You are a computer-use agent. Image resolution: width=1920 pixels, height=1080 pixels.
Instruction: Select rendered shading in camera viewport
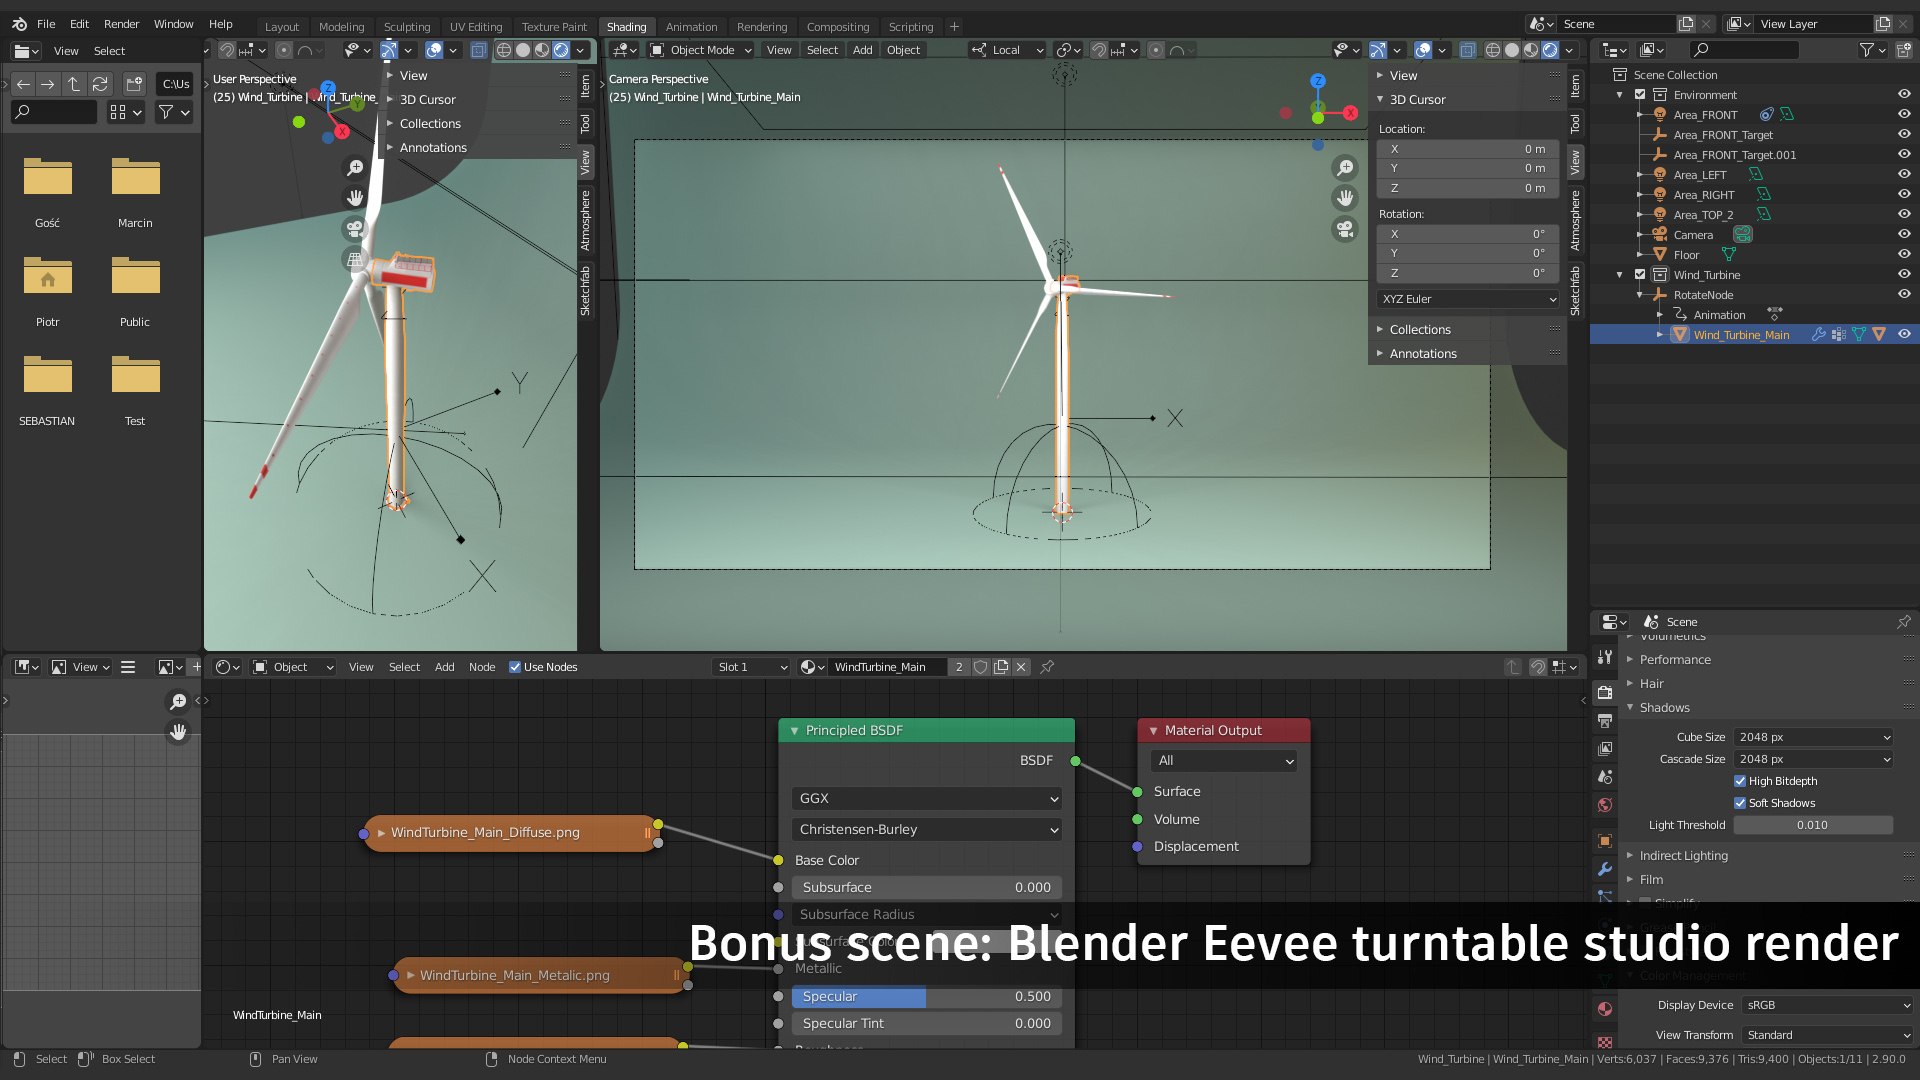pos(1550,50)
